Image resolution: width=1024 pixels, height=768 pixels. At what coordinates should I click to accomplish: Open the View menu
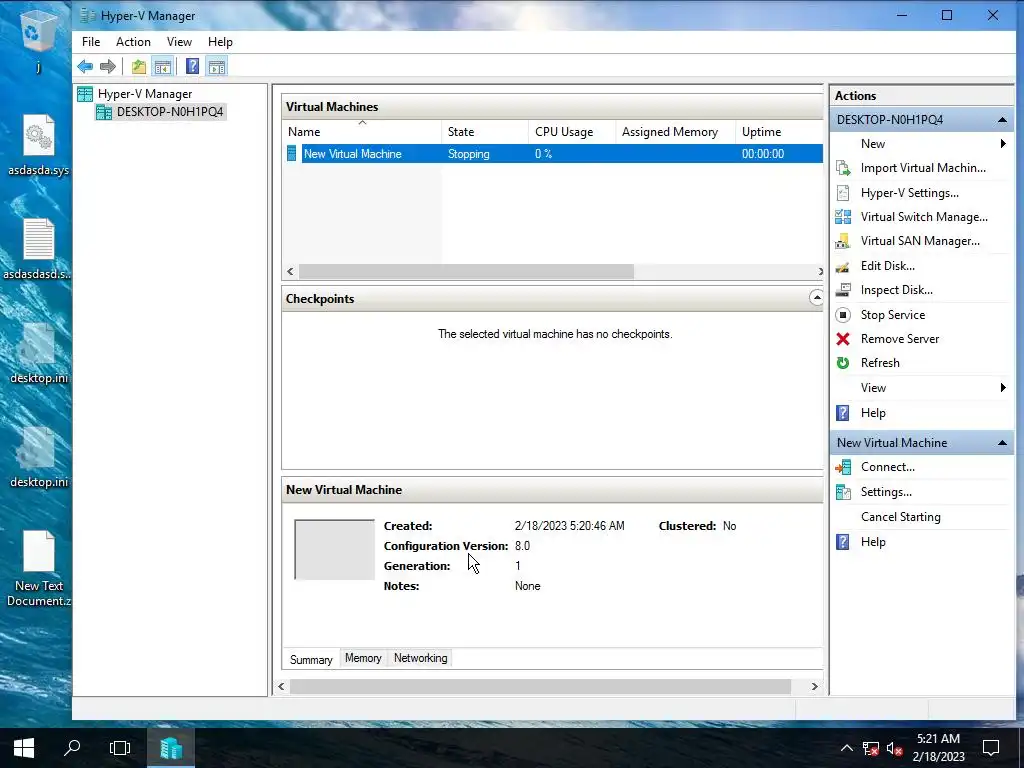(x=179, y=42)
